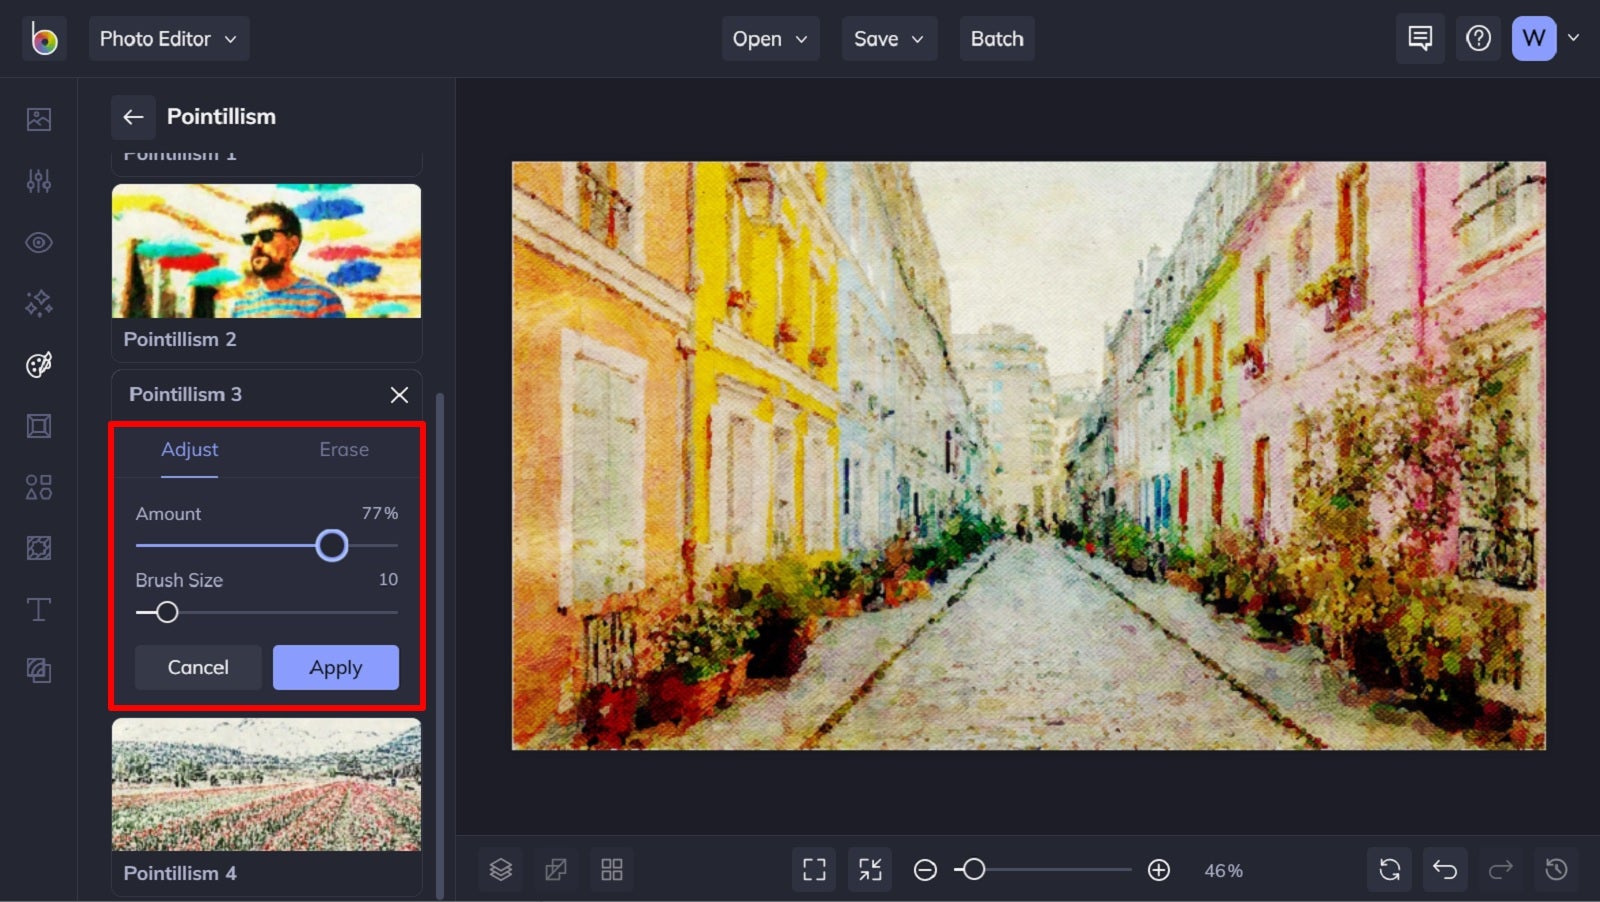Click the Batch button
Image resolution: width=1600 pixels, height=902 pixels.
point(996,38)
